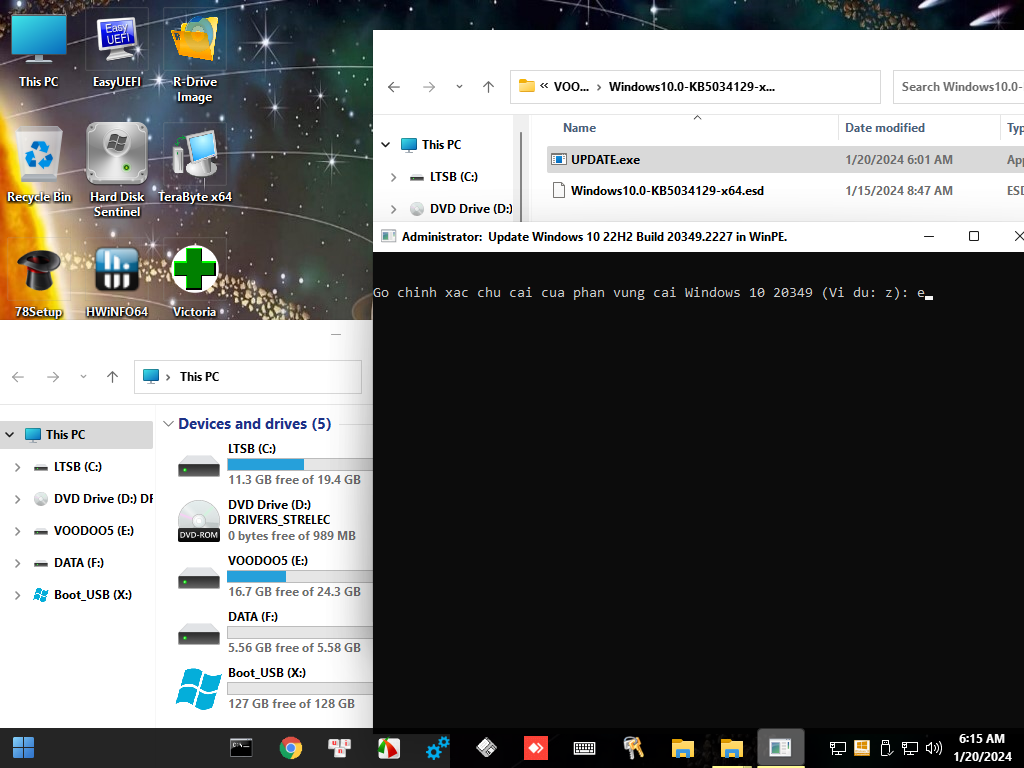Go forward in the KB5034129 folder window
Viewport: 1024px width, 768px height.
point(428,87)
